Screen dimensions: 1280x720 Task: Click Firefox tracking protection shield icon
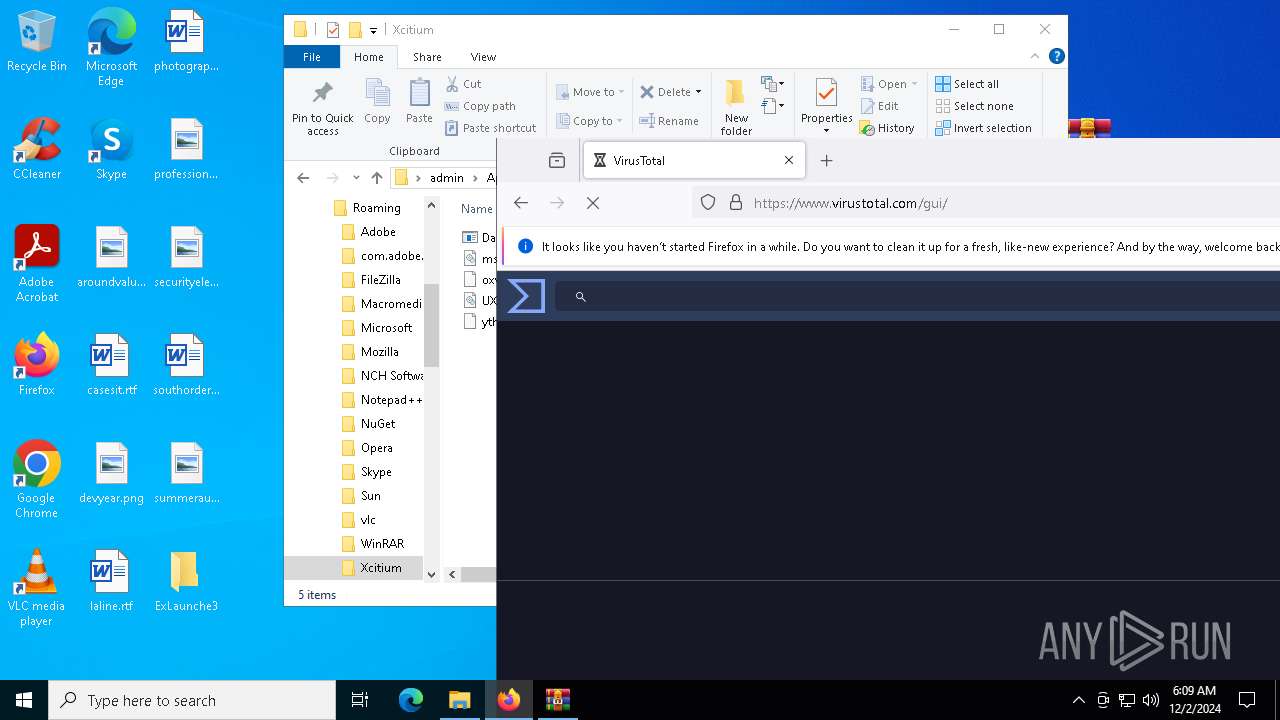pyautogui.click(x=708, y=203)
